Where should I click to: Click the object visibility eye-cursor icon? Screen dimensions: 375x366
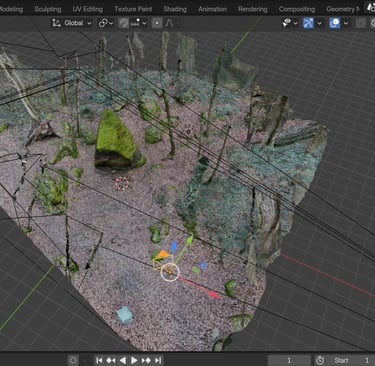tap(286, 23)
